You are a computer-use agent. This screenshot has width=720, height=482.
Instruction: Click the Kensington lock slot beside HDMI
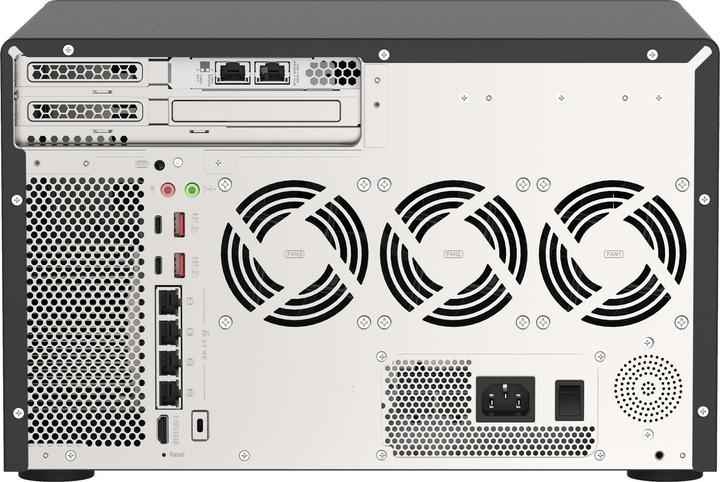[200, 424]
